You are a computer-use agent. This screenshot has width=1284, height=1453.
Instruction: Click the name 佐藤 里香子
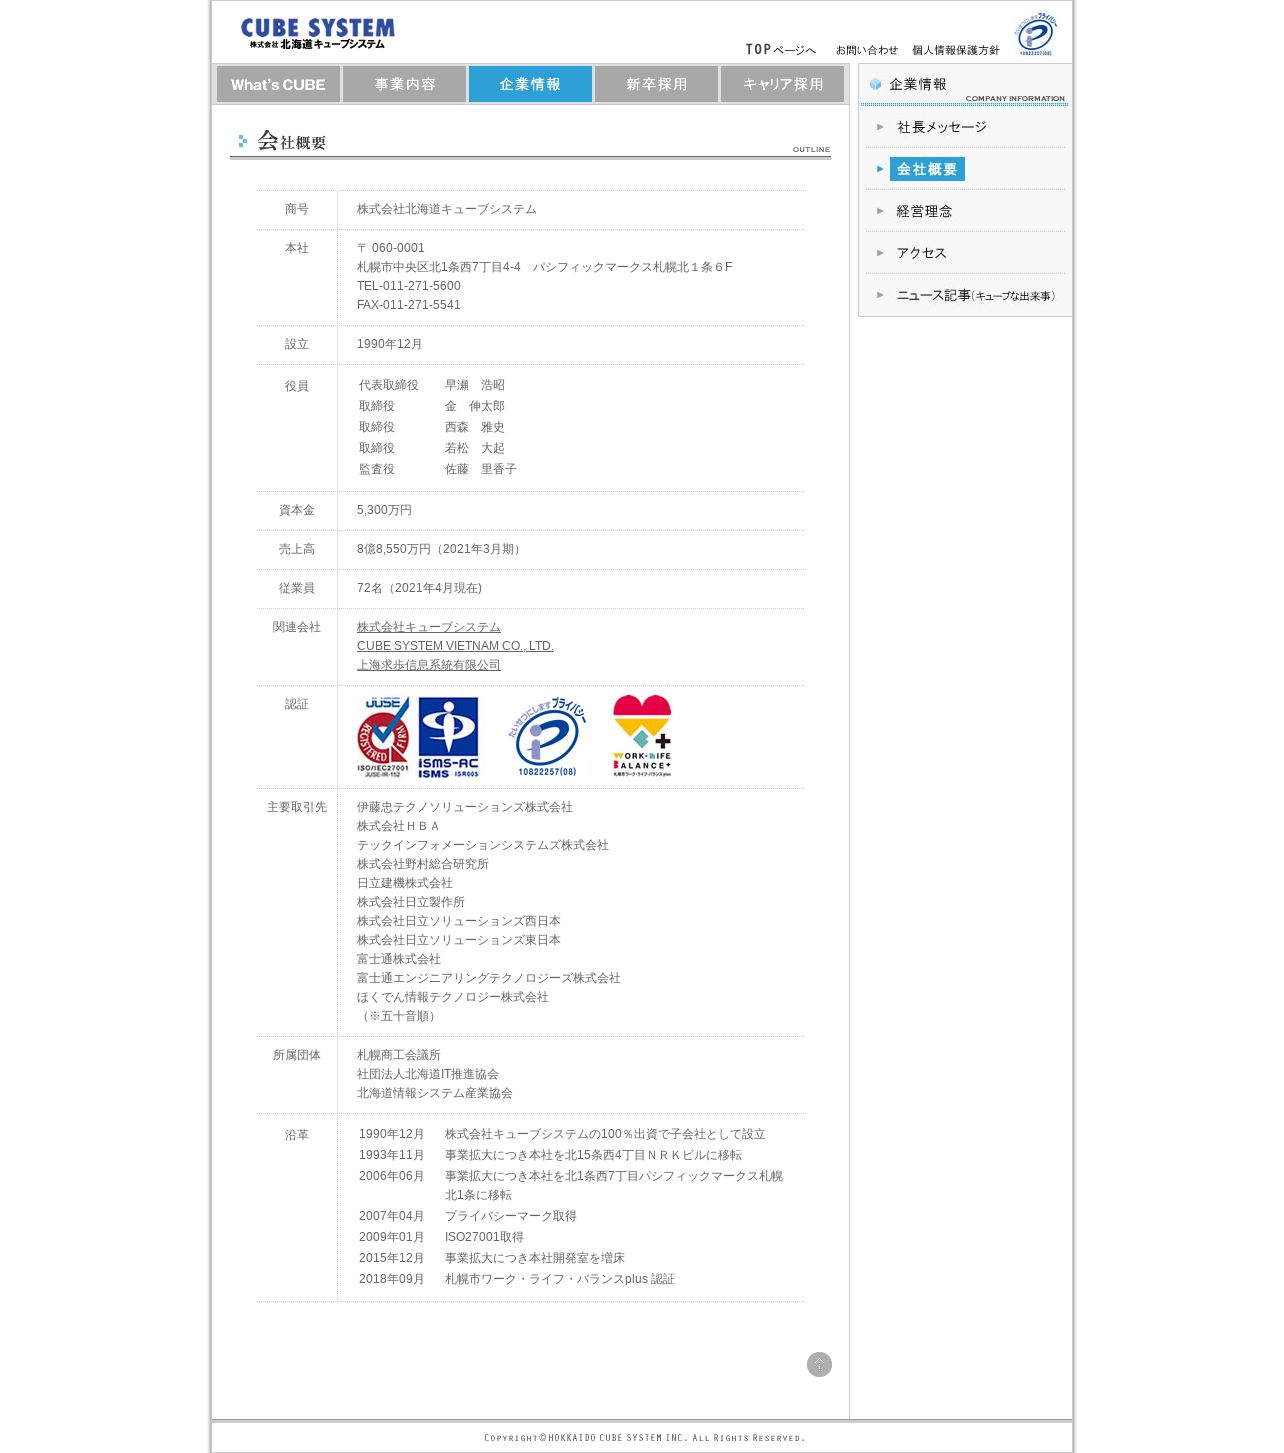coord(481,469)
